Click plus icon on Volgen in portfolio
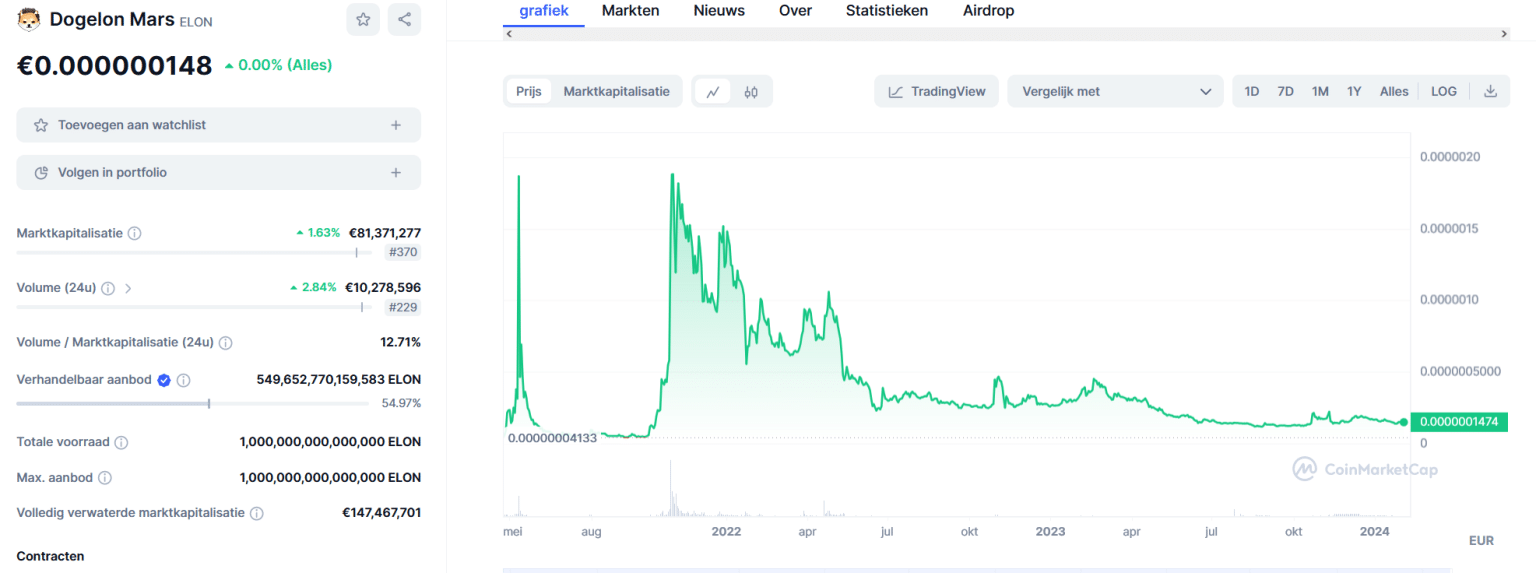 pos(396,173)
